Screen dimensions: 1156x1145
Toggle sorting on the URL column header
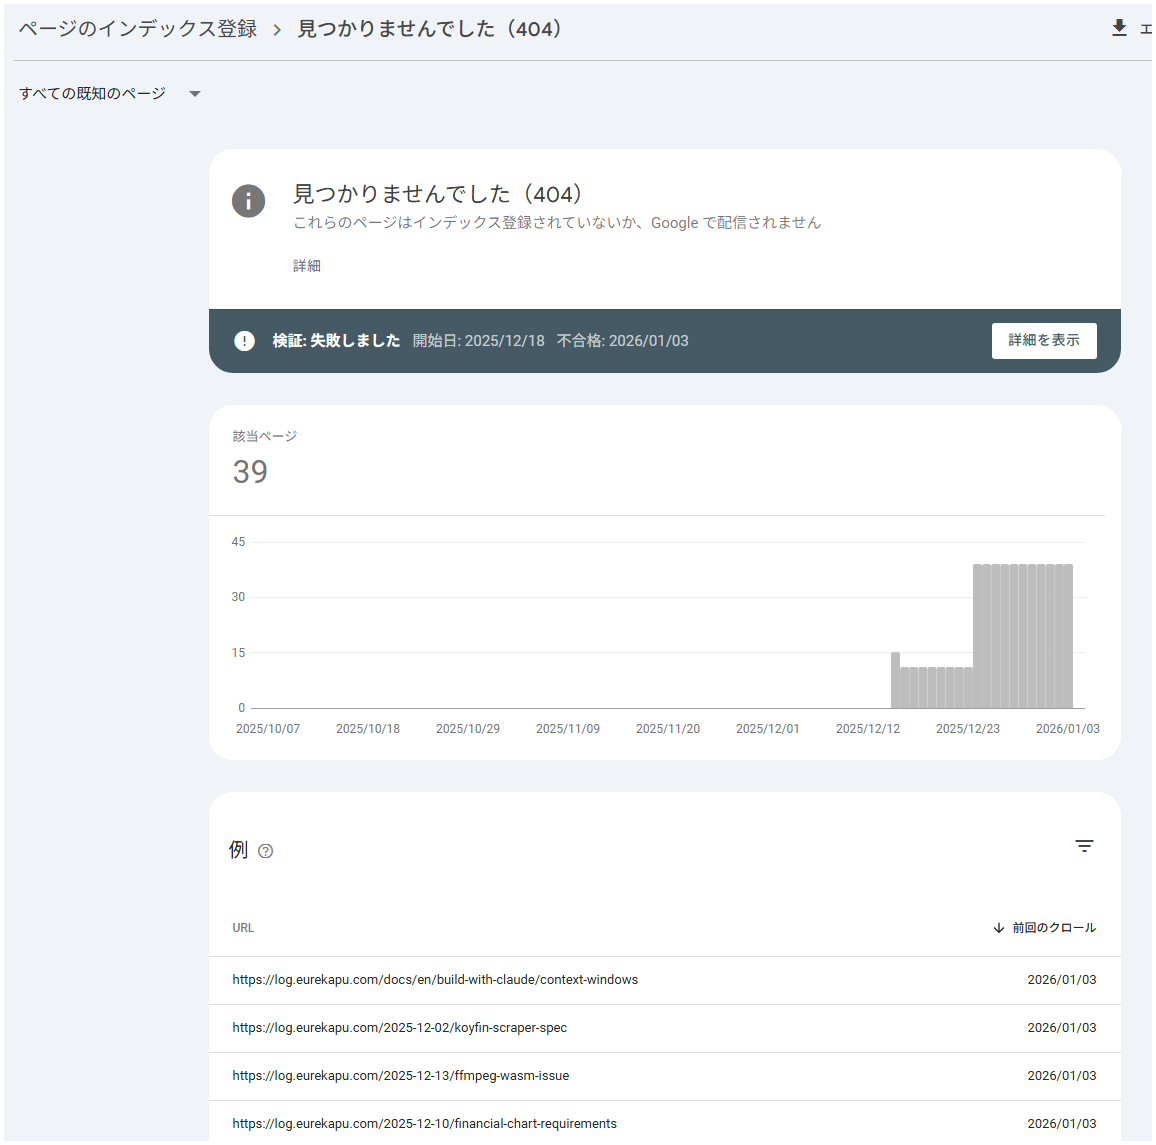coord(243,927)
